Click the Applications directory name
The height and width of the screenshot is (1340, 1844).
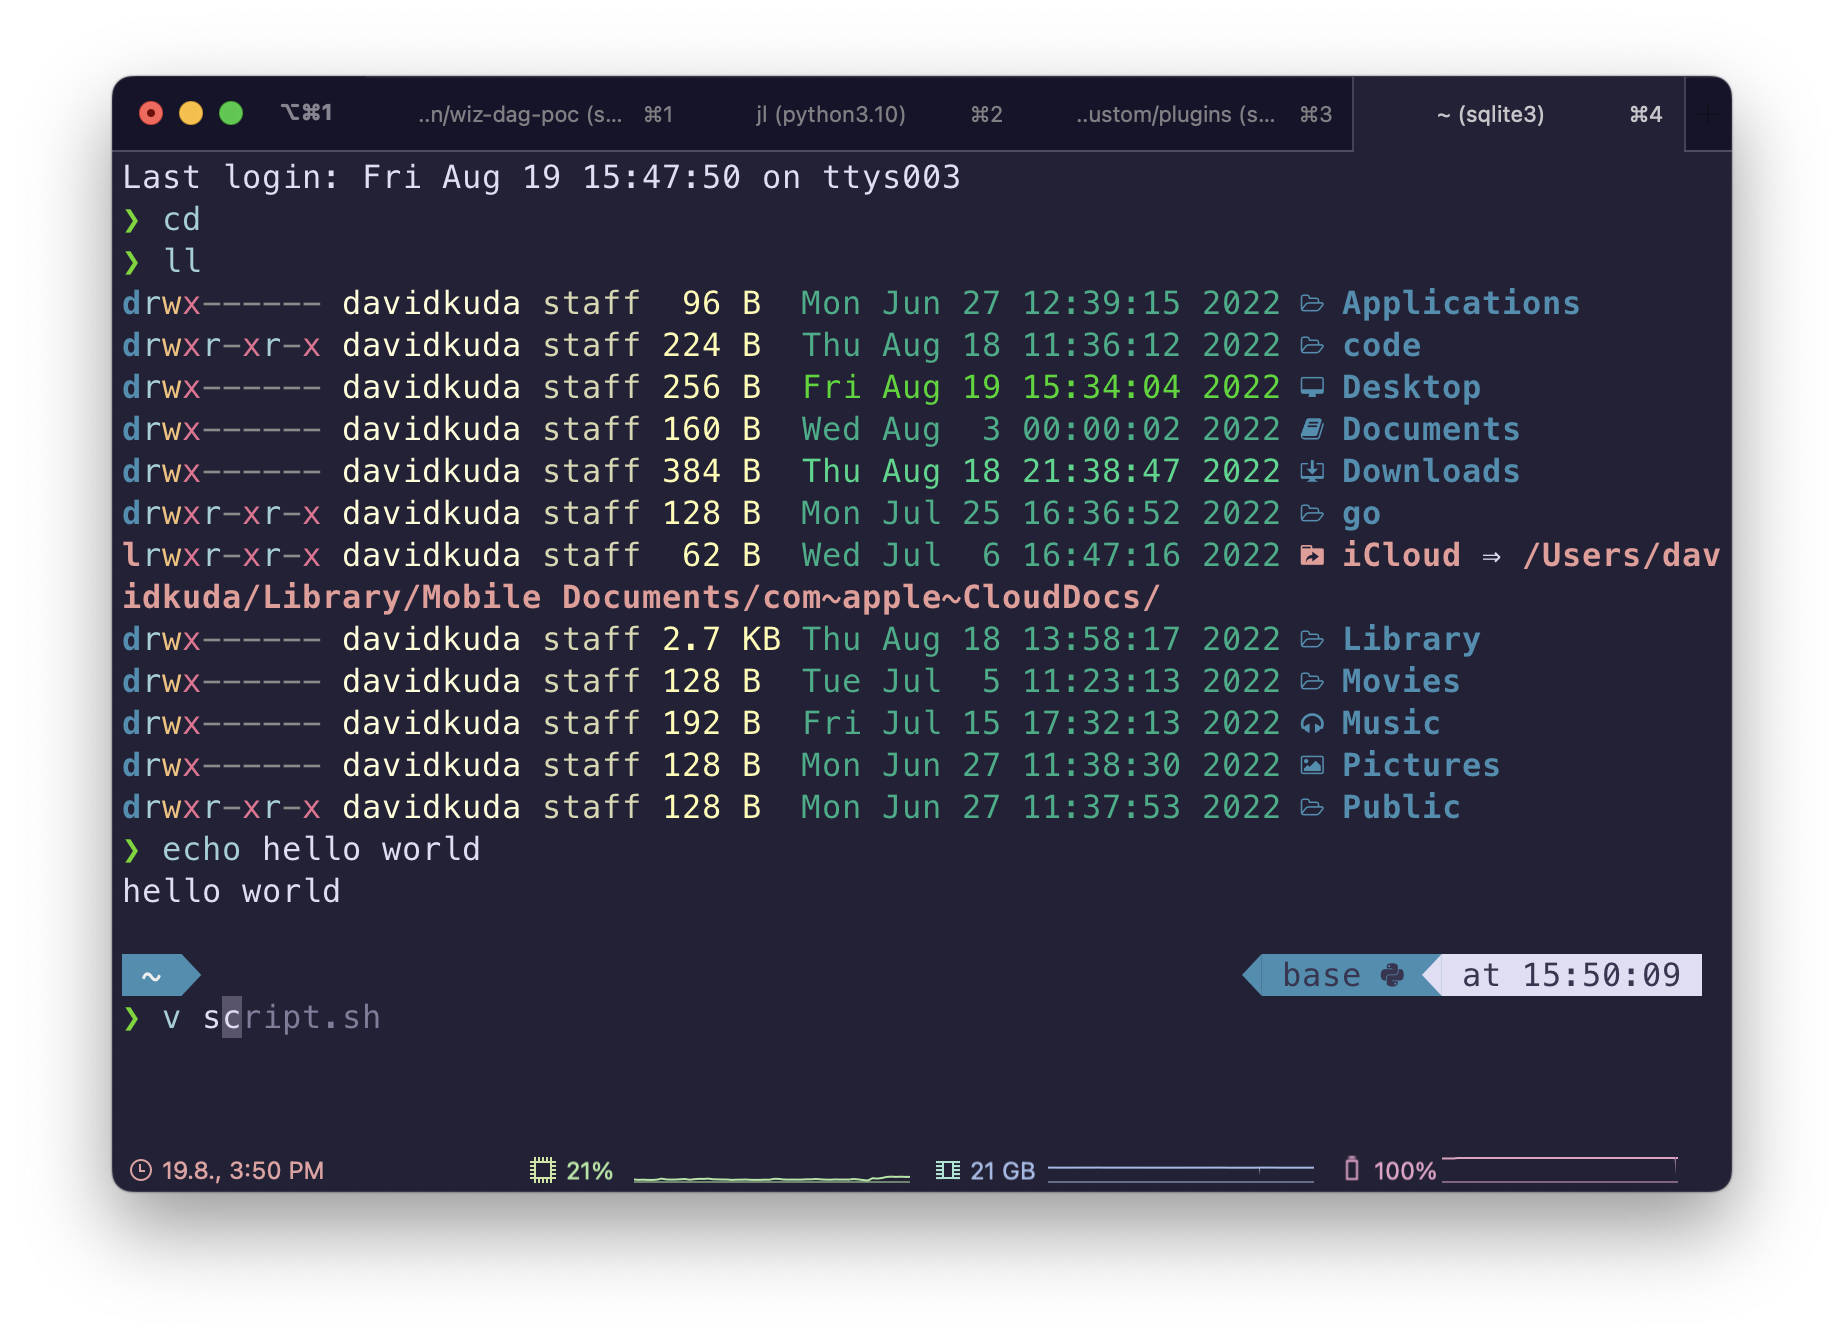1461,303
